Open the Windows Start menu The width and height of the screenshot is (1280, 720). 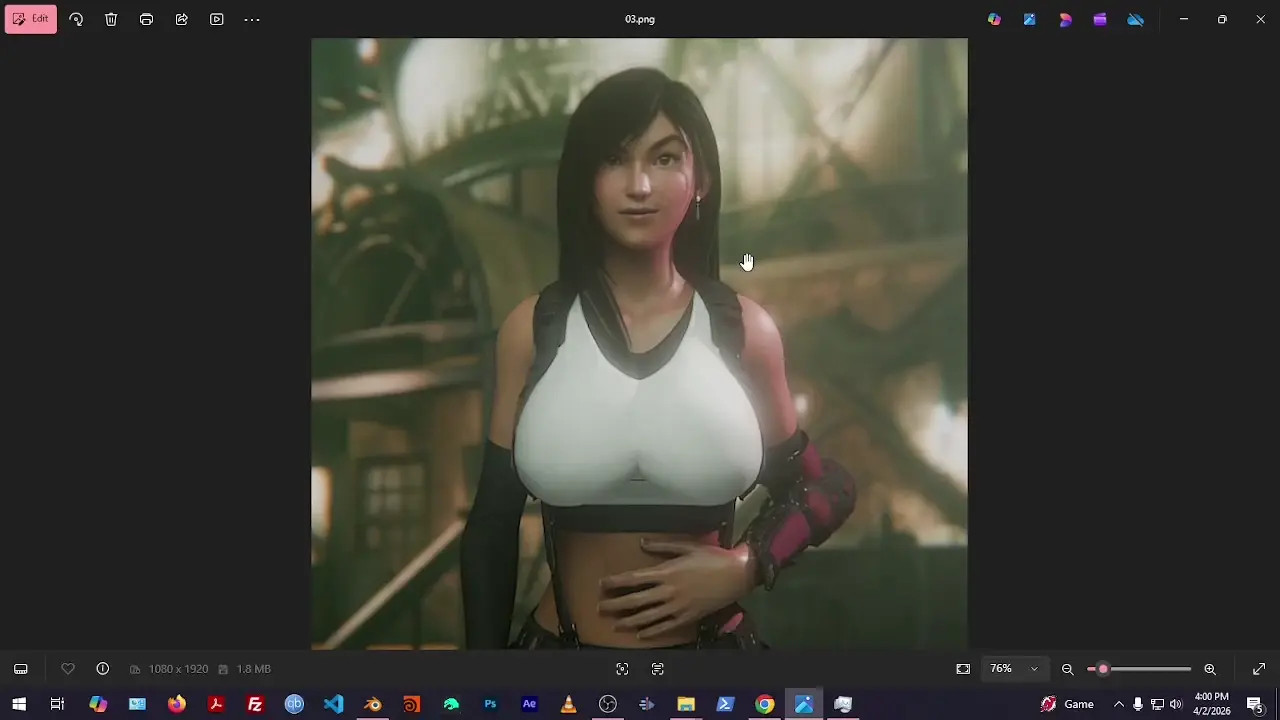point(18,704)
